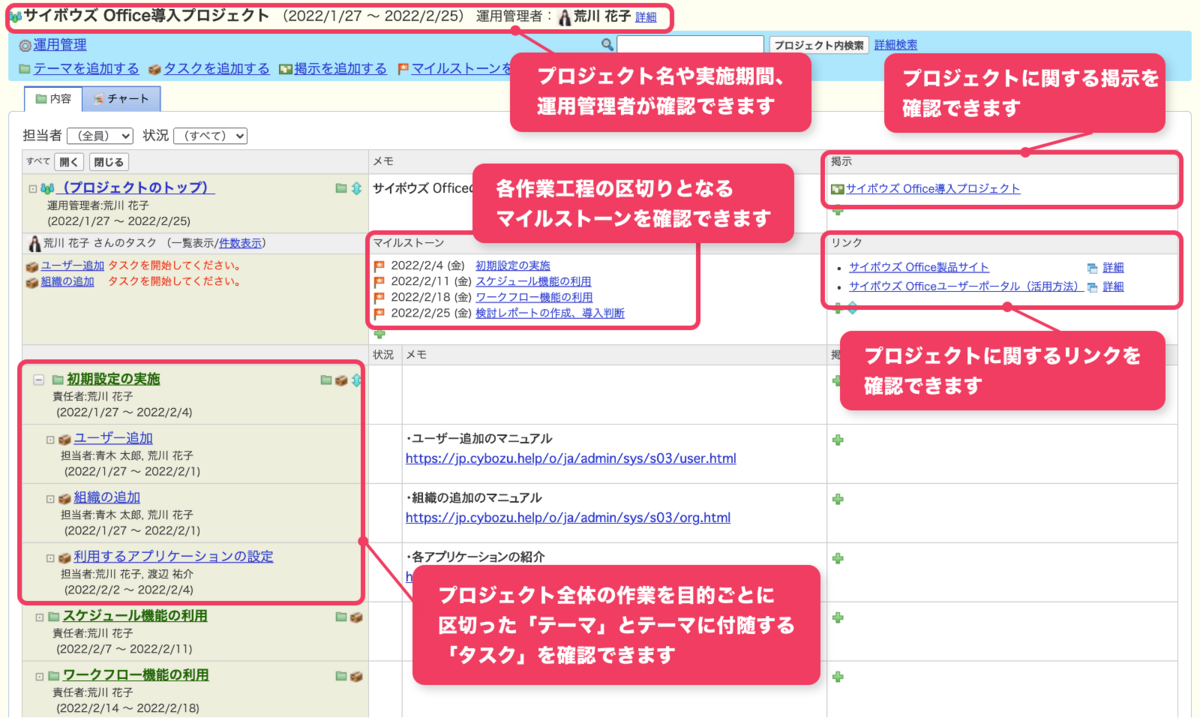
Task: Switch to the 内容 tab
Action: coord(53,99)
